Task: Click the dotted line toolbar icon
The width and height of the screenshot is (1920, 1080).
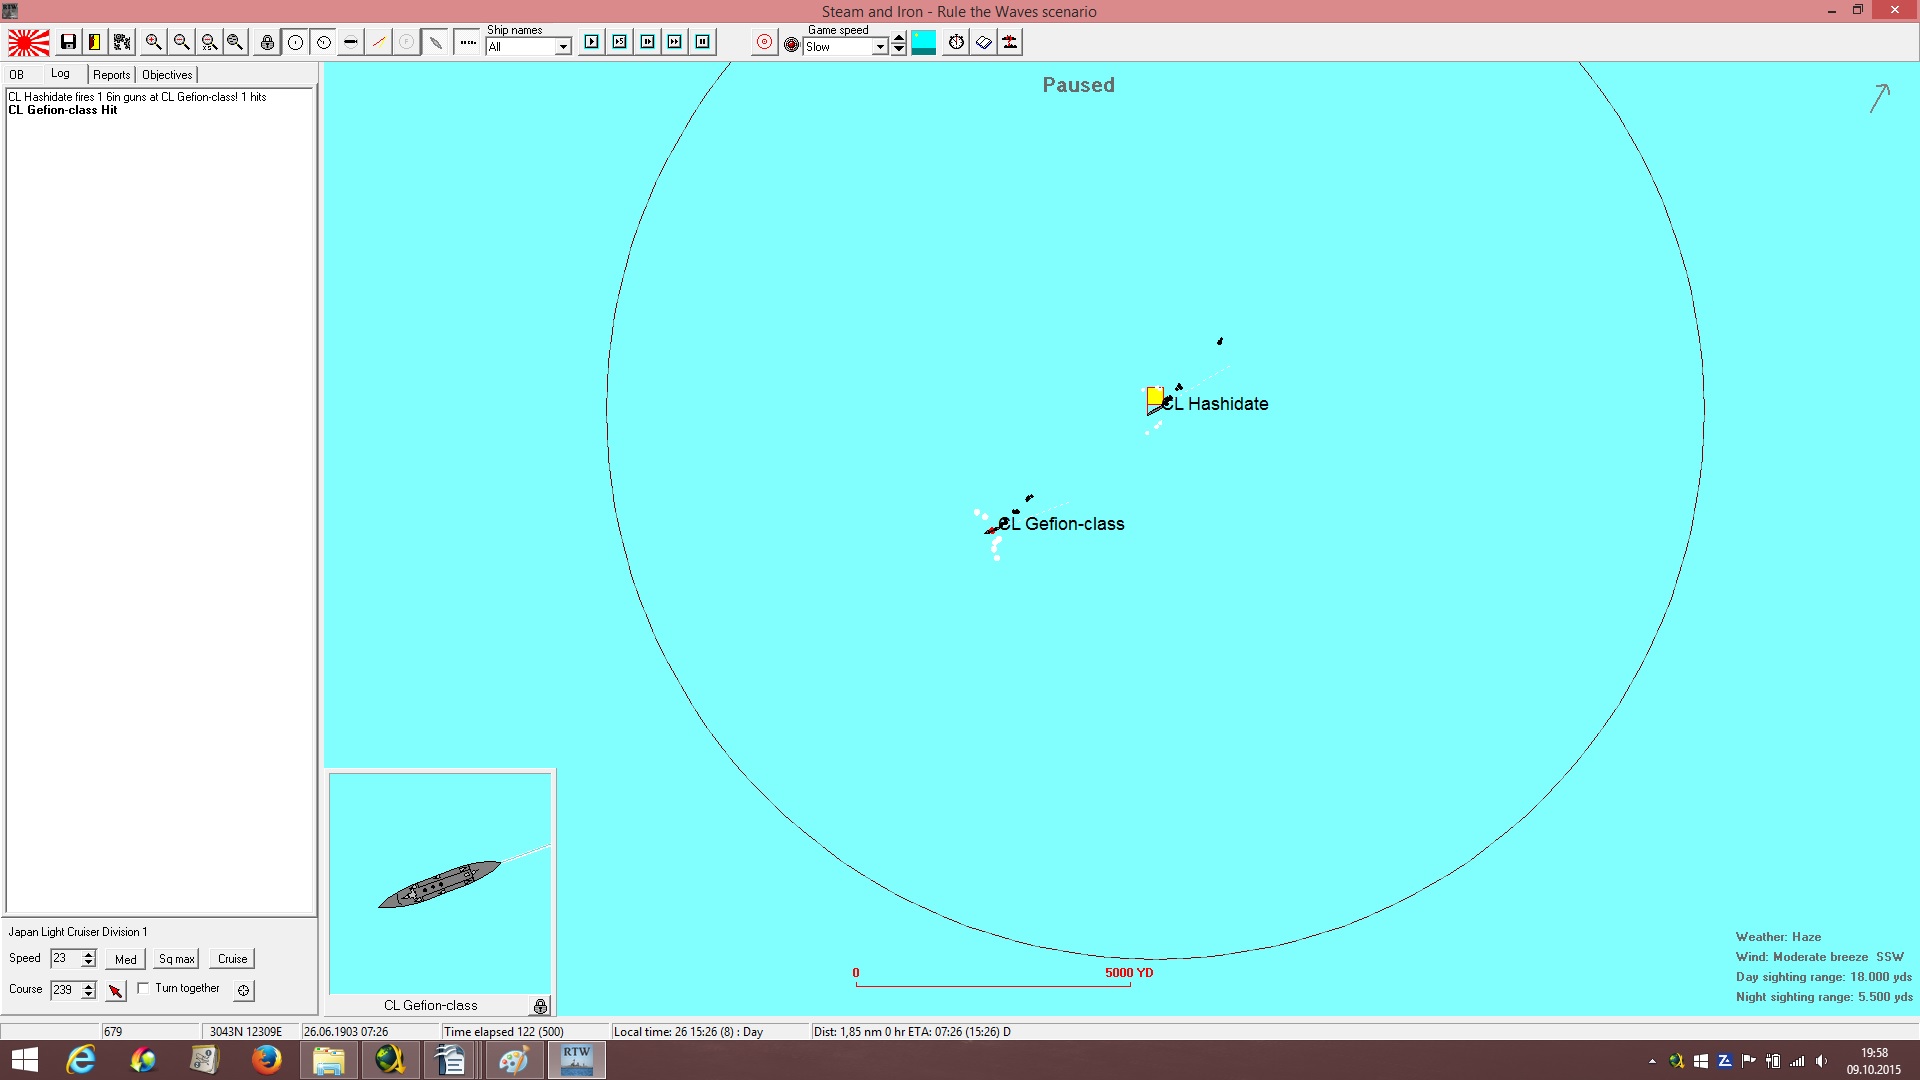Action: coord(467,42)
